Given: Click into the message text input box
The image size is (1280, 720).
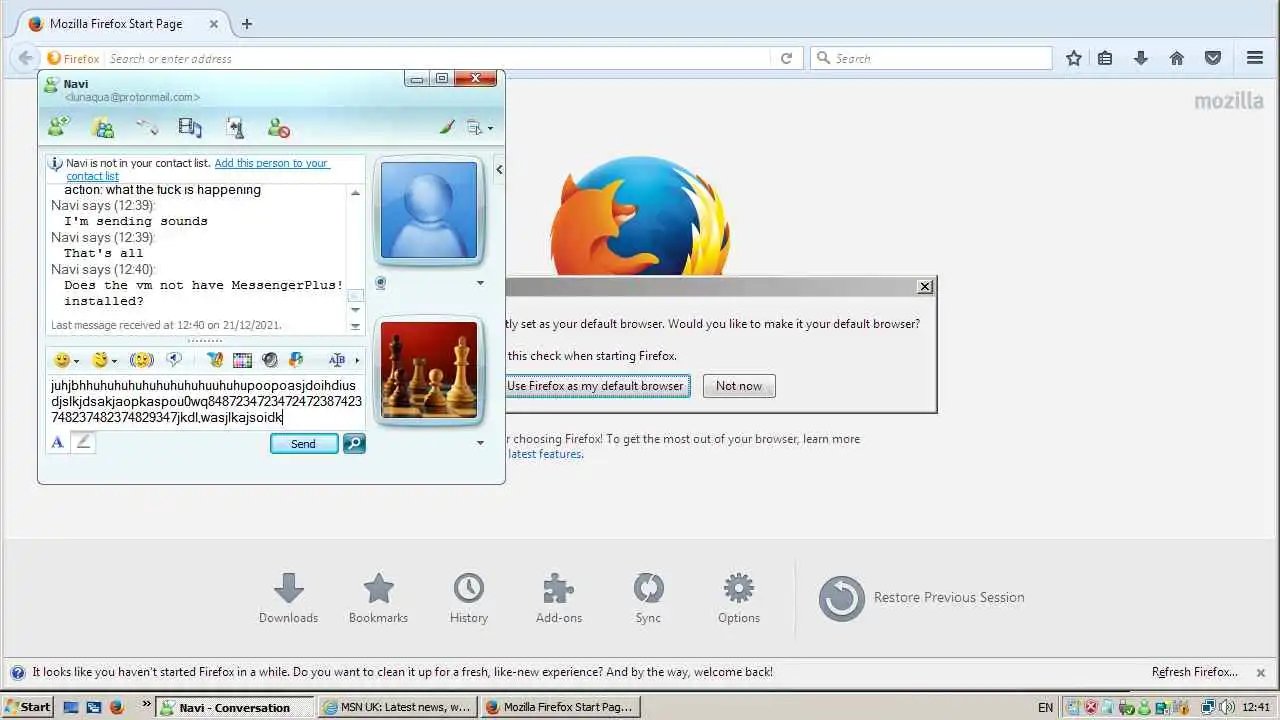Looking at the screenshot, I should pyautogui.click(x=206, y=402).
